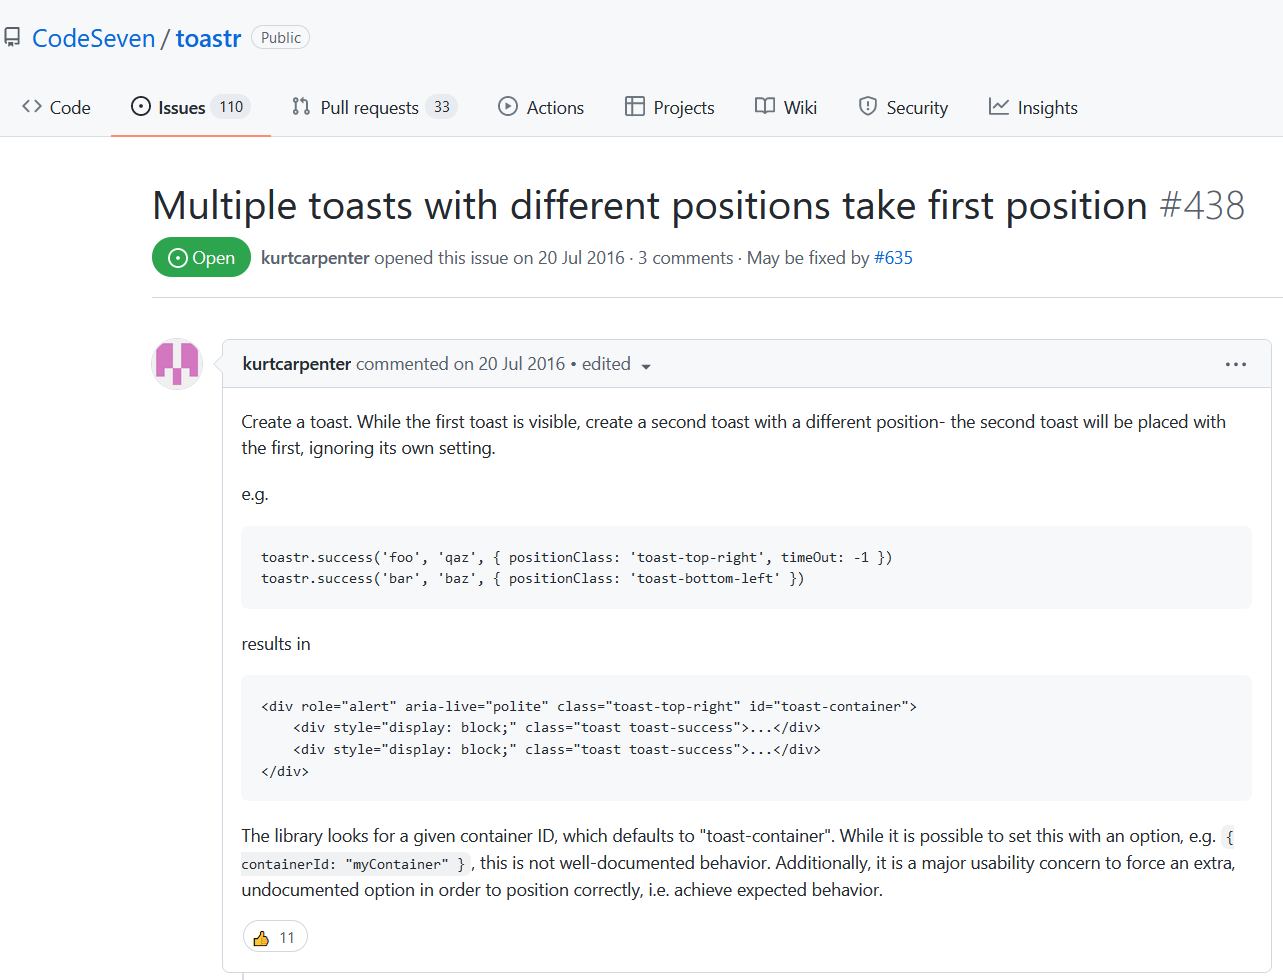This screenshot has height=980, width=1283.
Task: Click the Actions play-circle icon
Action: [x=508, y=106]
